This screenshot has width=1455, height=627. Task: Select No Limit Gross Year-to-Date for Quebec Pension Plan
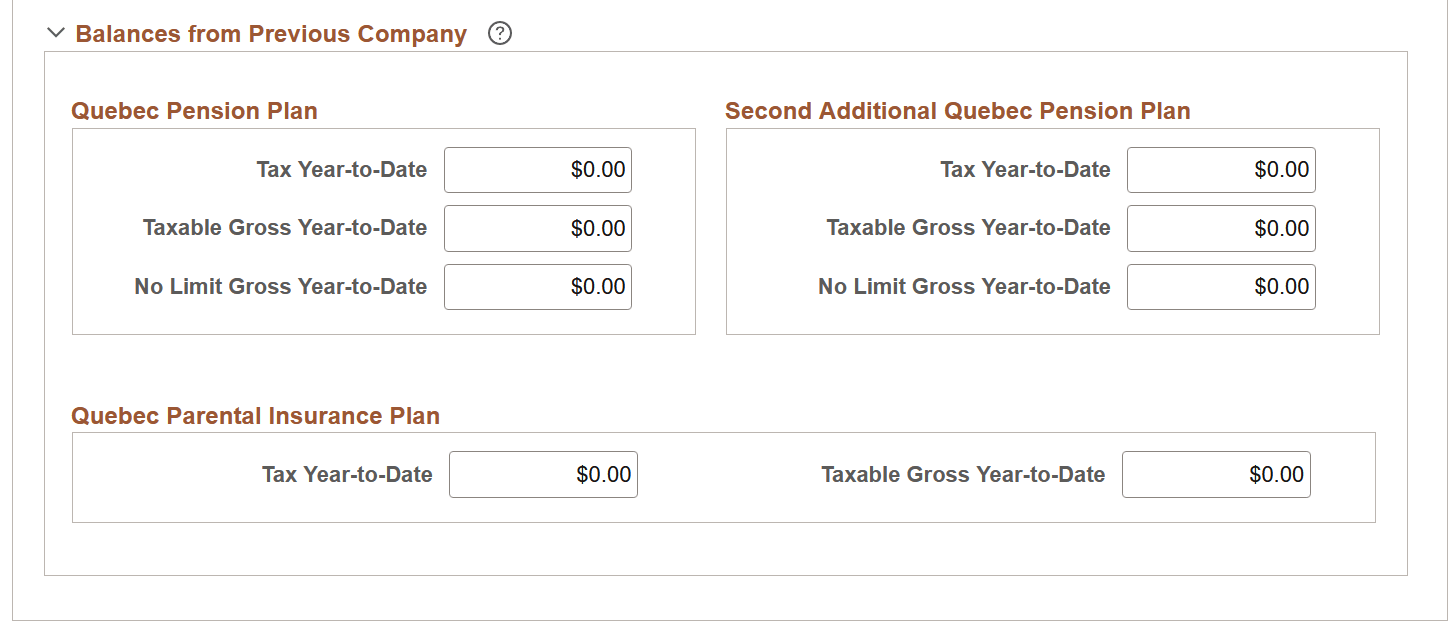click(538, 287)
